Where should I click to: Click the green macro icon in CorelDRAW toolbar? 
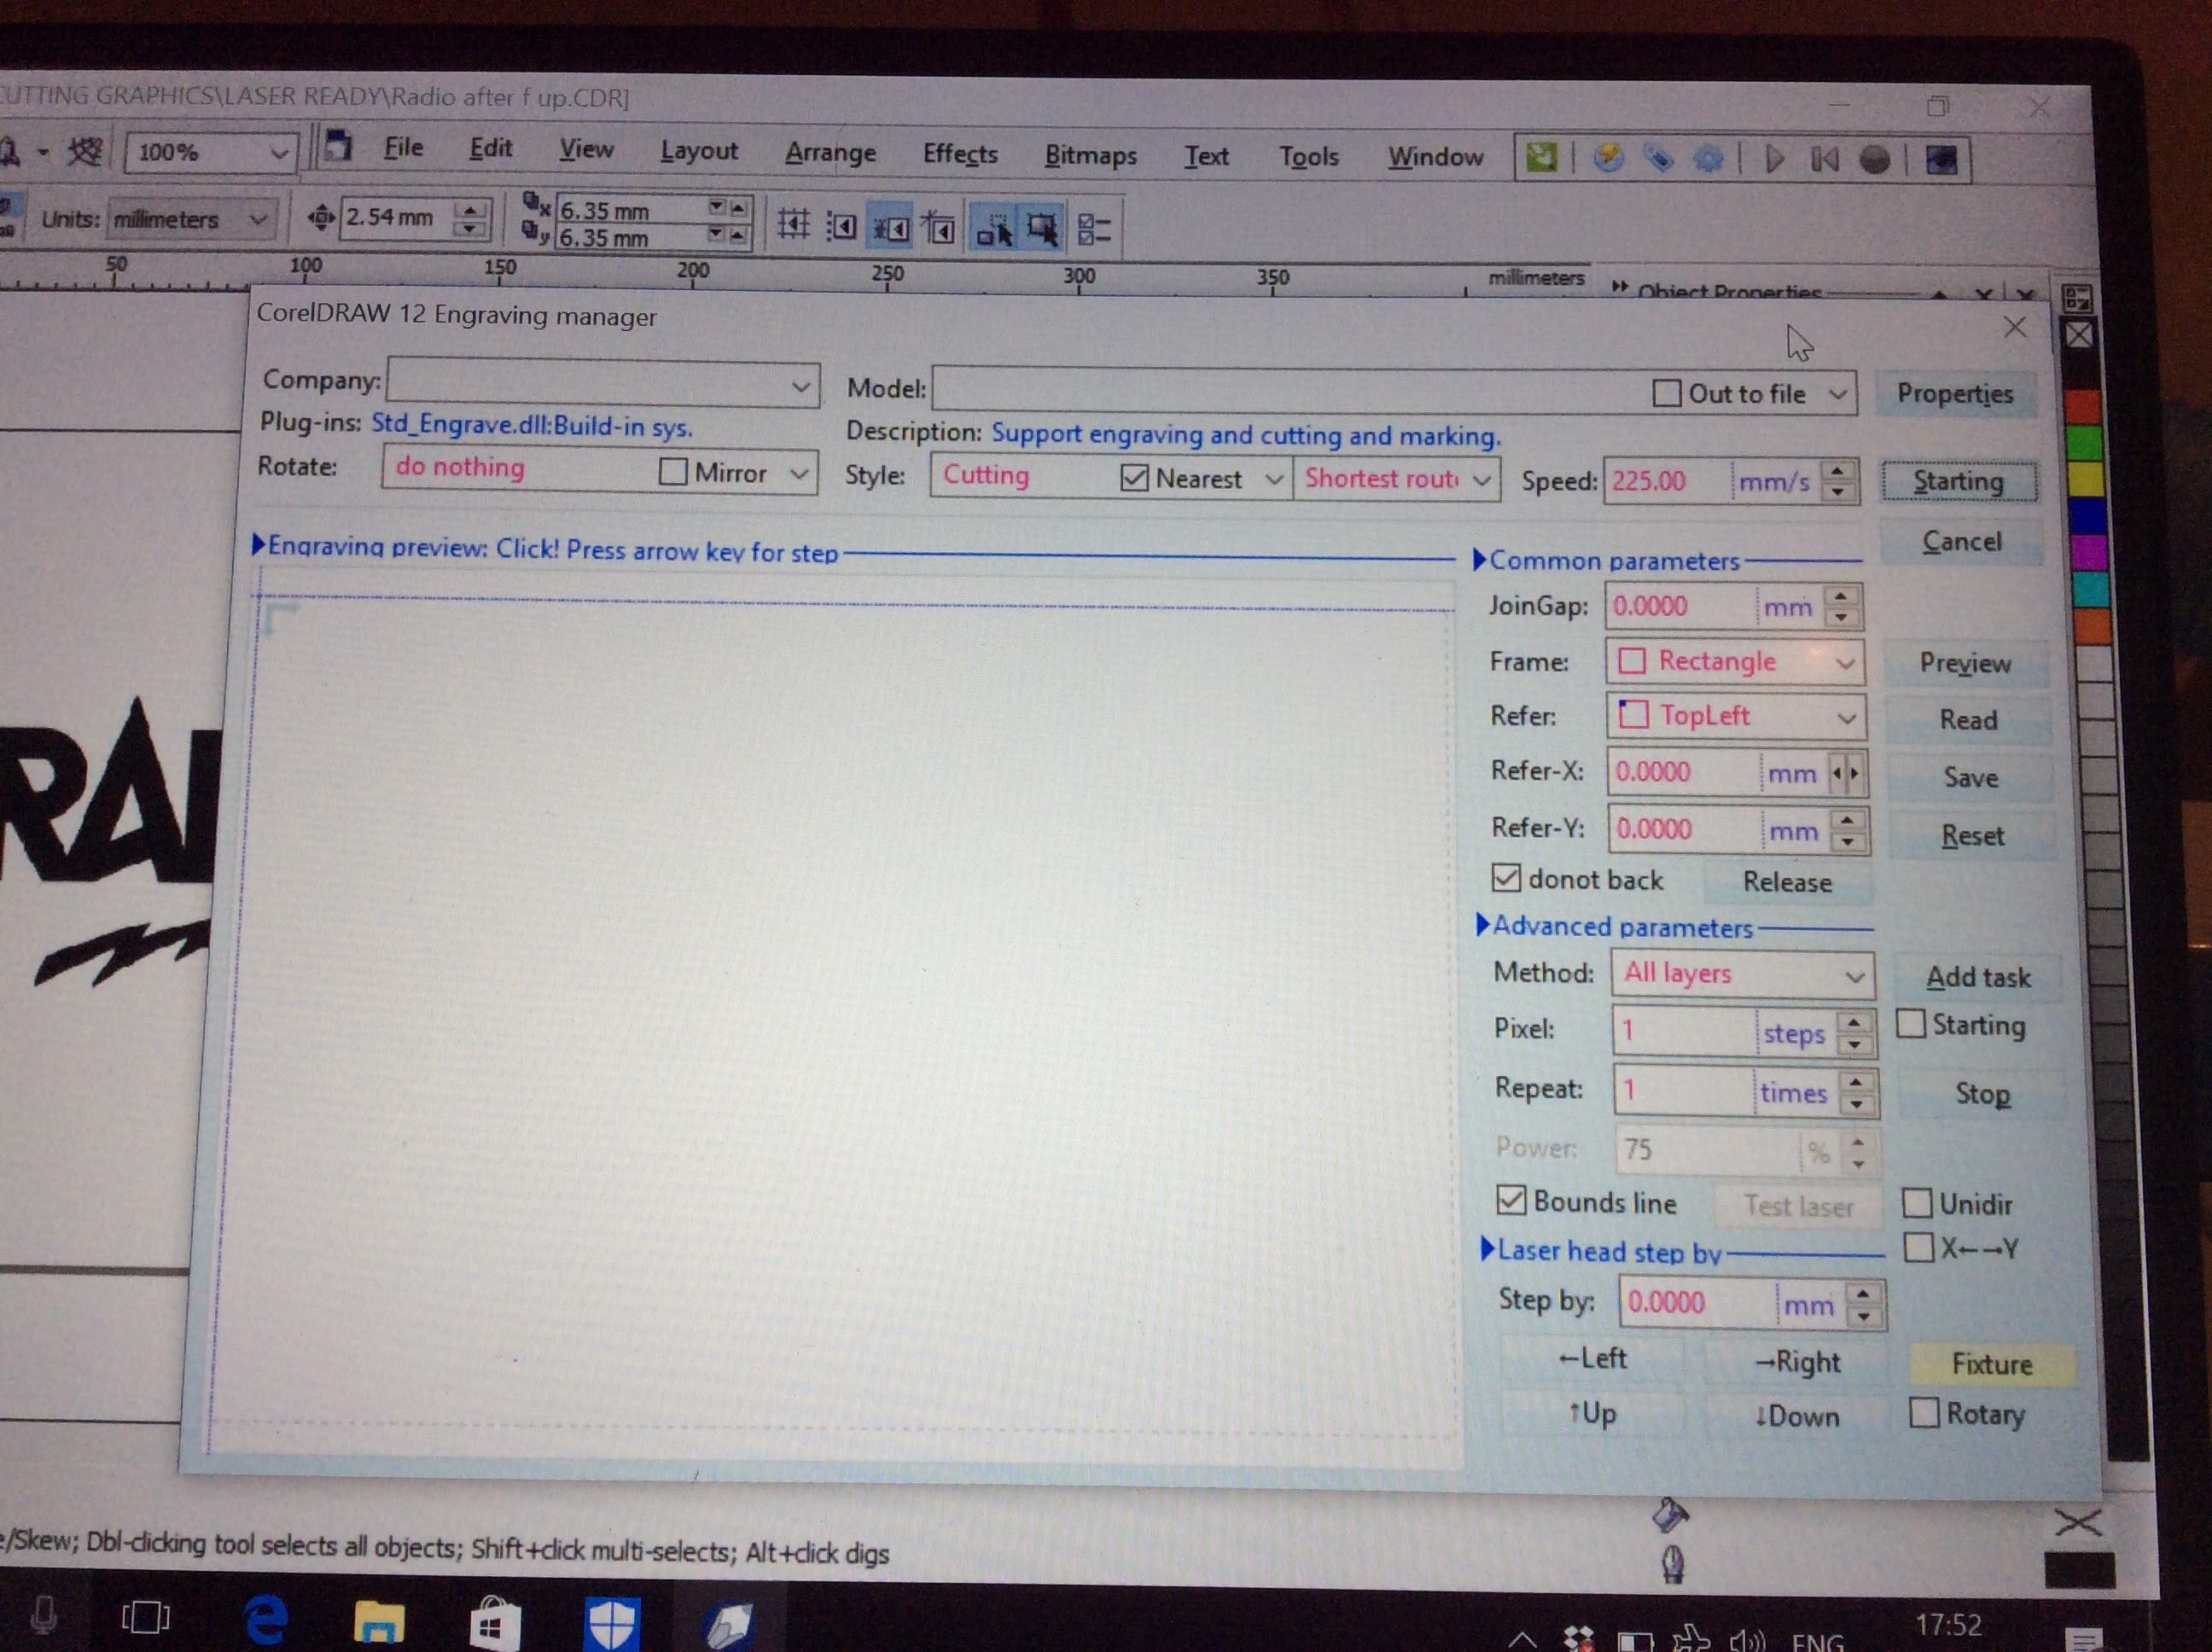click(1542, 158)
